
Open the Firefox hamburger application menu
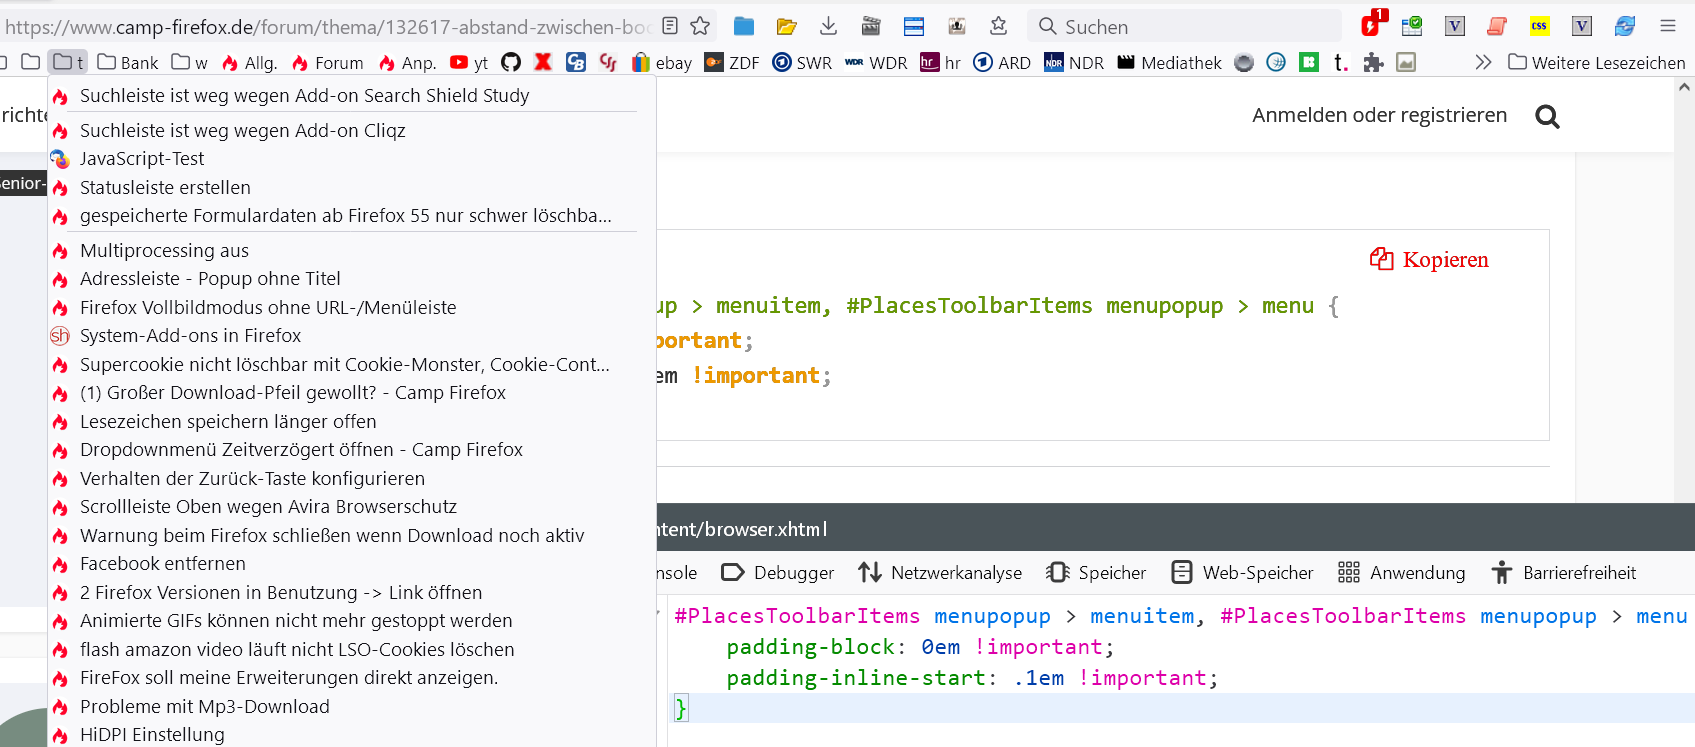click(x=1667, y=26)
